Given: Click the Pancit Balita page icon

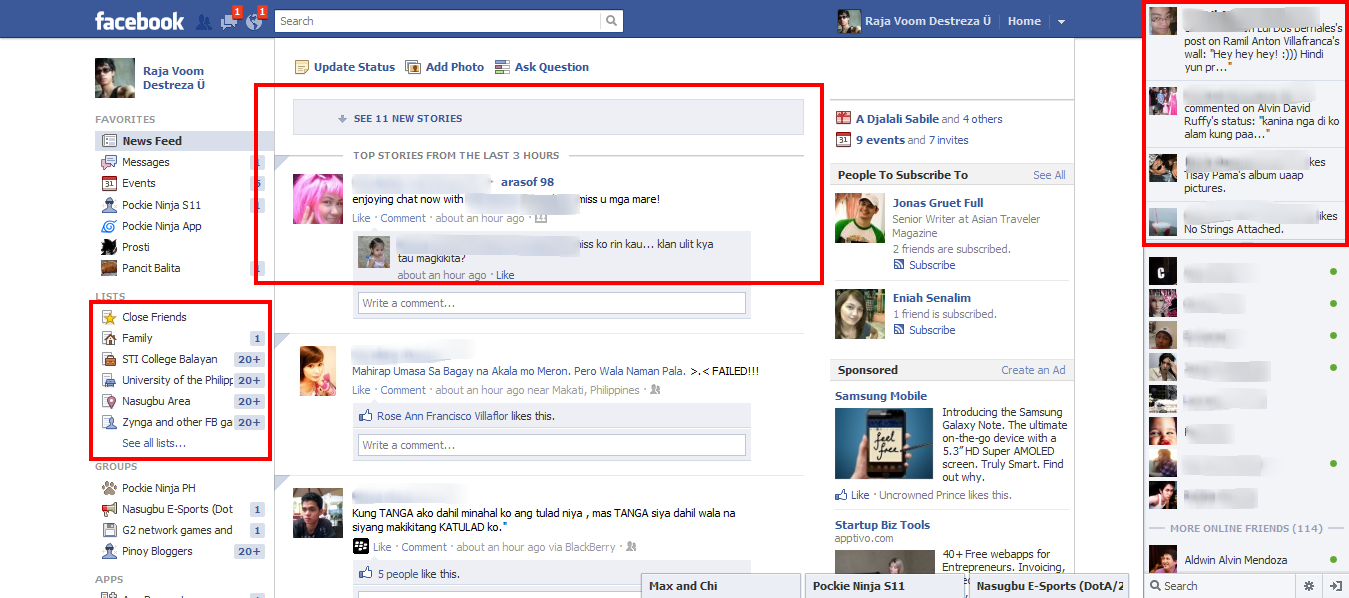Looking at the screenshot, I should [110, 268].
